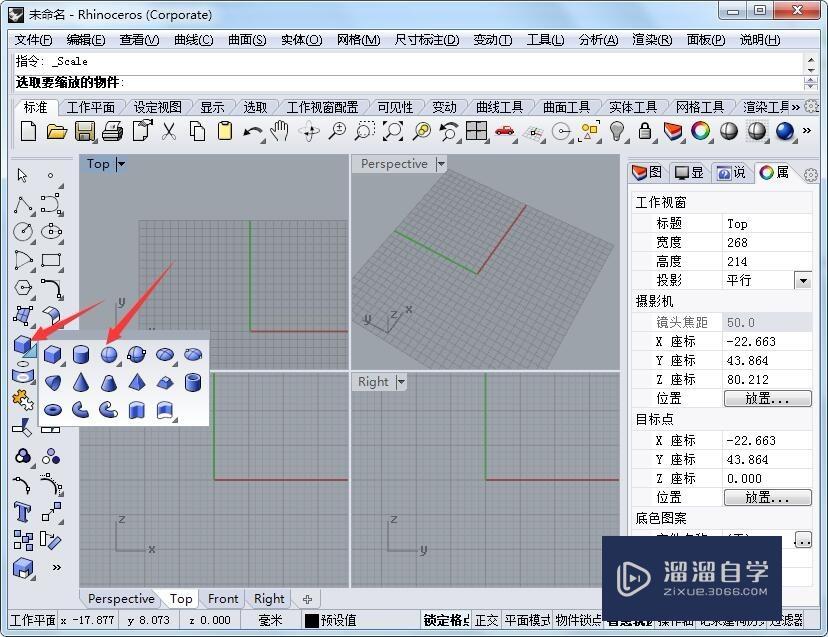Open the Top viewport title dropdown
Viewport: 828px width, 637px height.
(x=120, y=164)
